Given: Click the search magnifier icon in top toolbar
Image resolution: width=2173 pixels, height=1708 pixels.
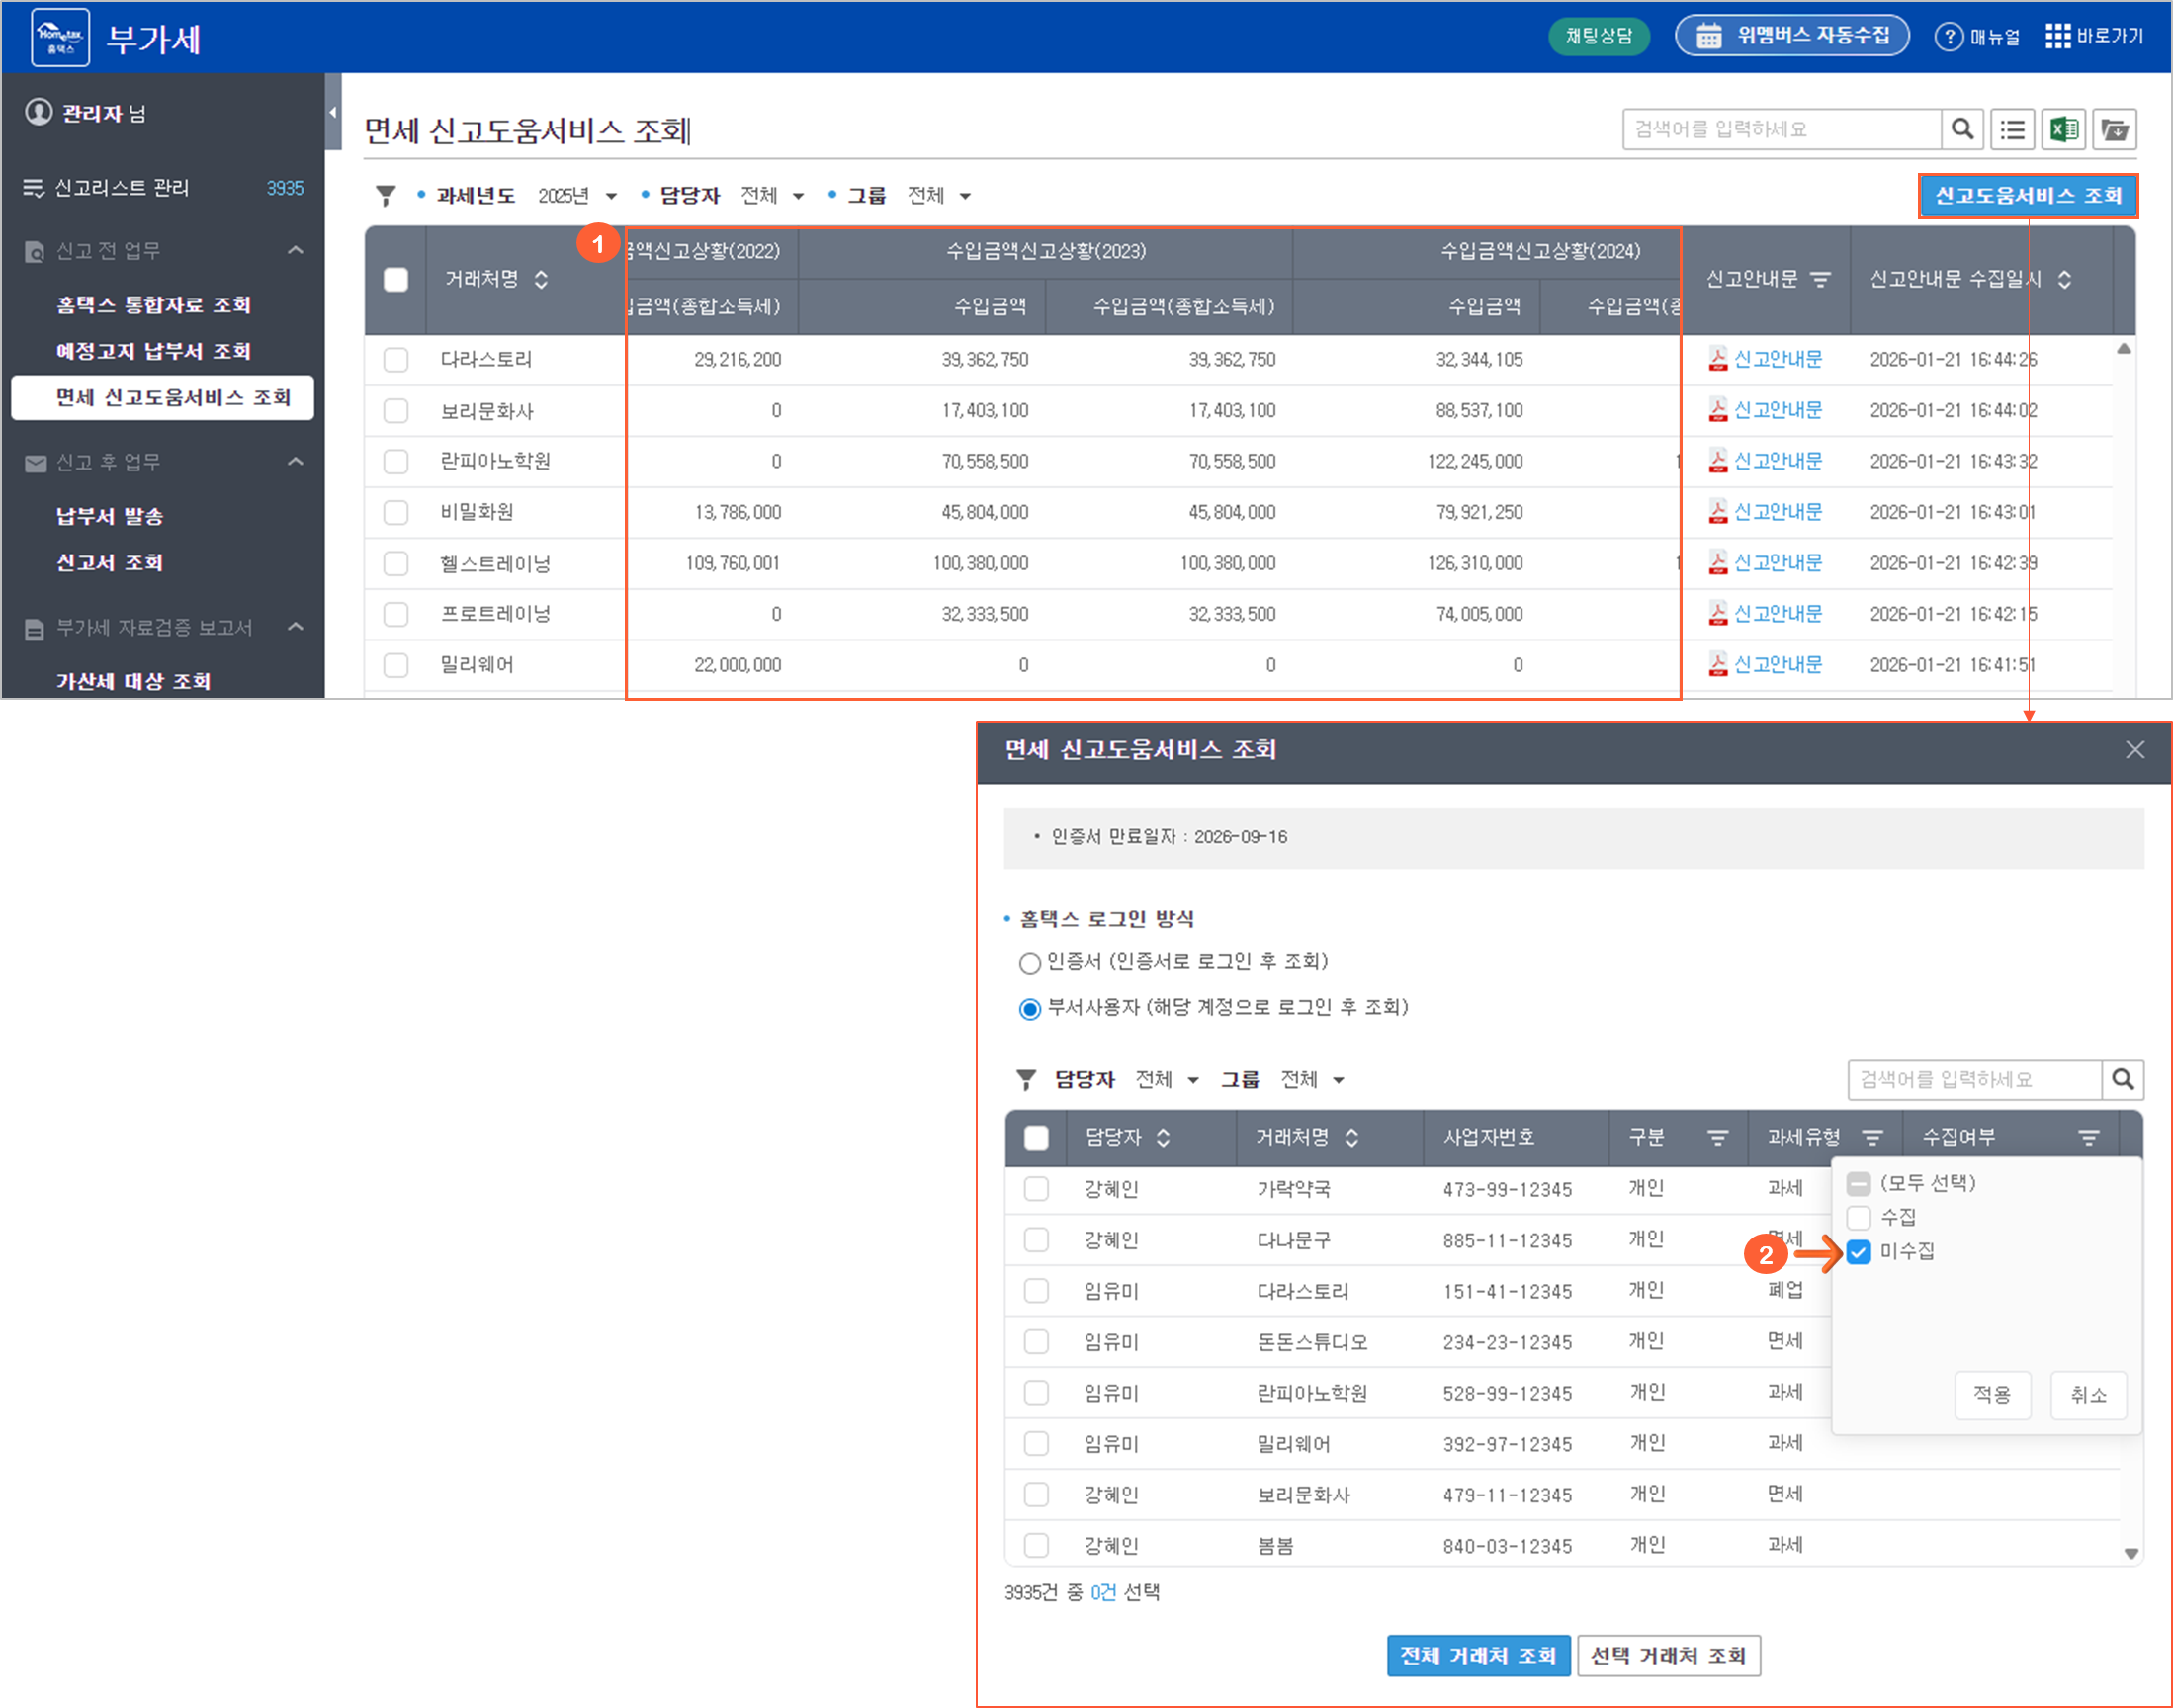Looking at the screenshot, I should click(x=1962, y=129).
